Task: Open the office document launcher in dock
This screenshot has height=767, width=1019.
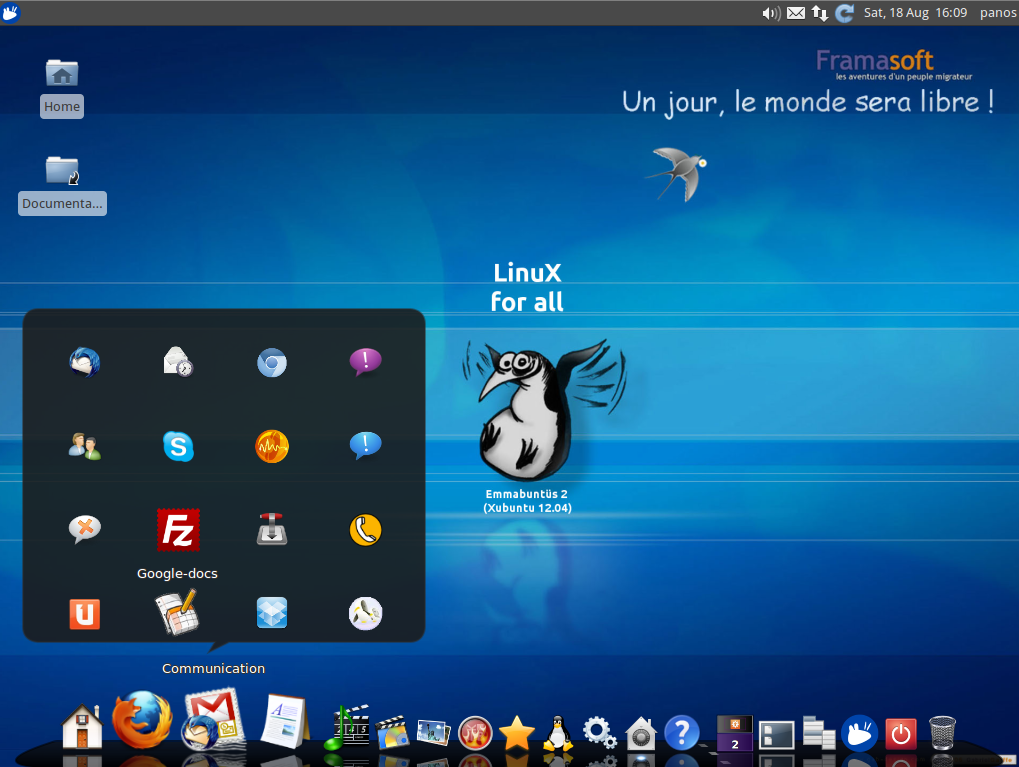Action: tap(284, 721)
